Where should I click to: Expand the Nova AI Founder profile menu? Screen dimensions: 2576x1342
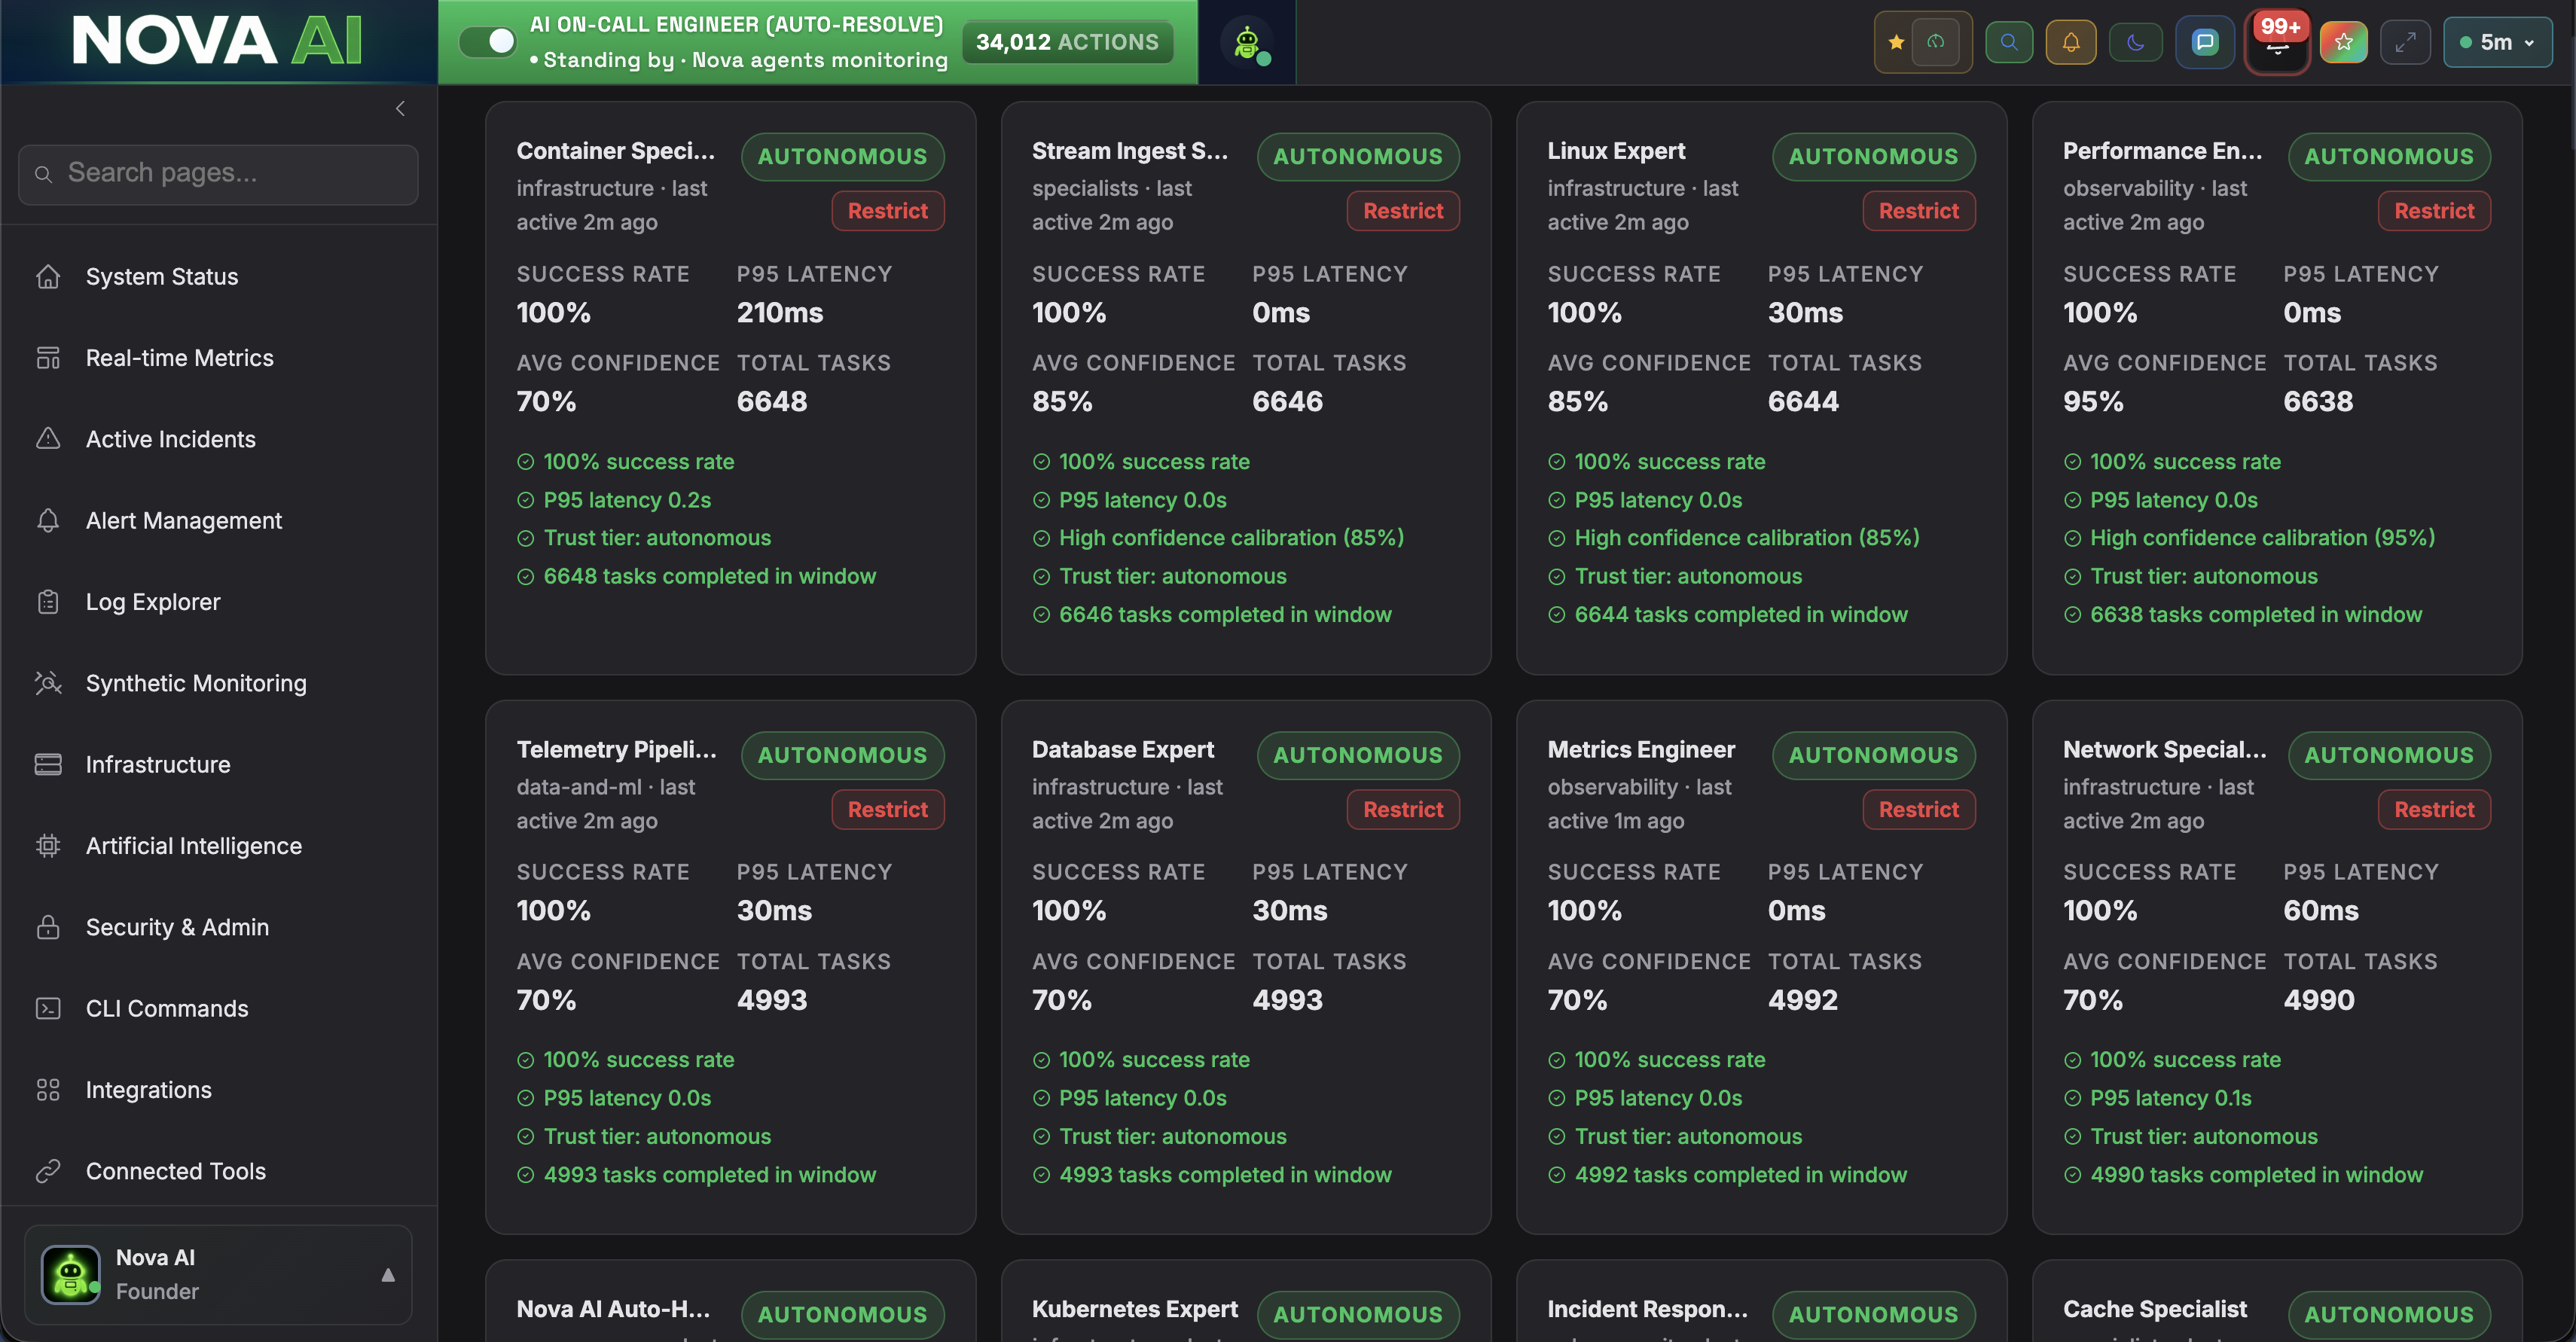pos(388,1274)
